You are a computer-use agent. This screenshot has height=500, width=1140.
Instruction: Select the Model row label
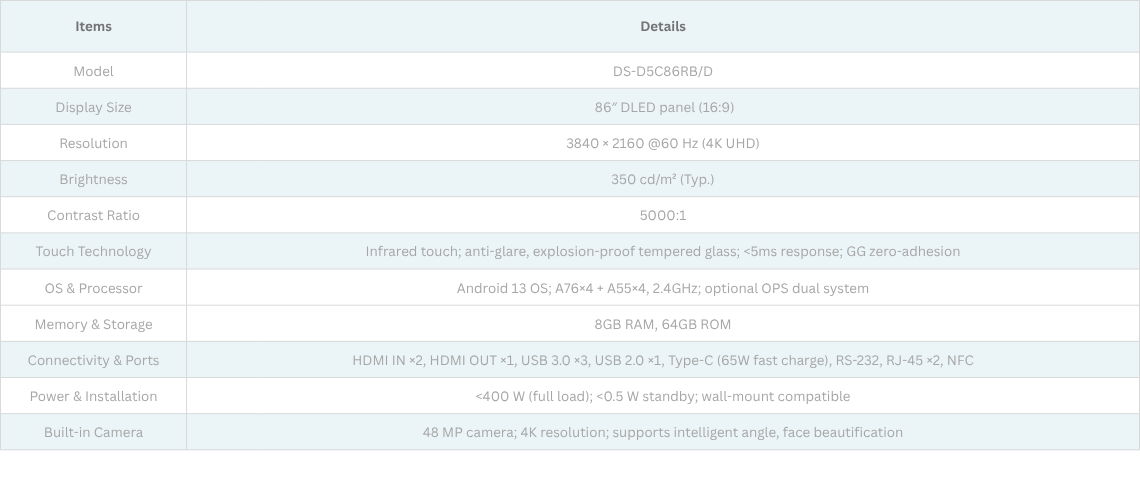[93, 71]
